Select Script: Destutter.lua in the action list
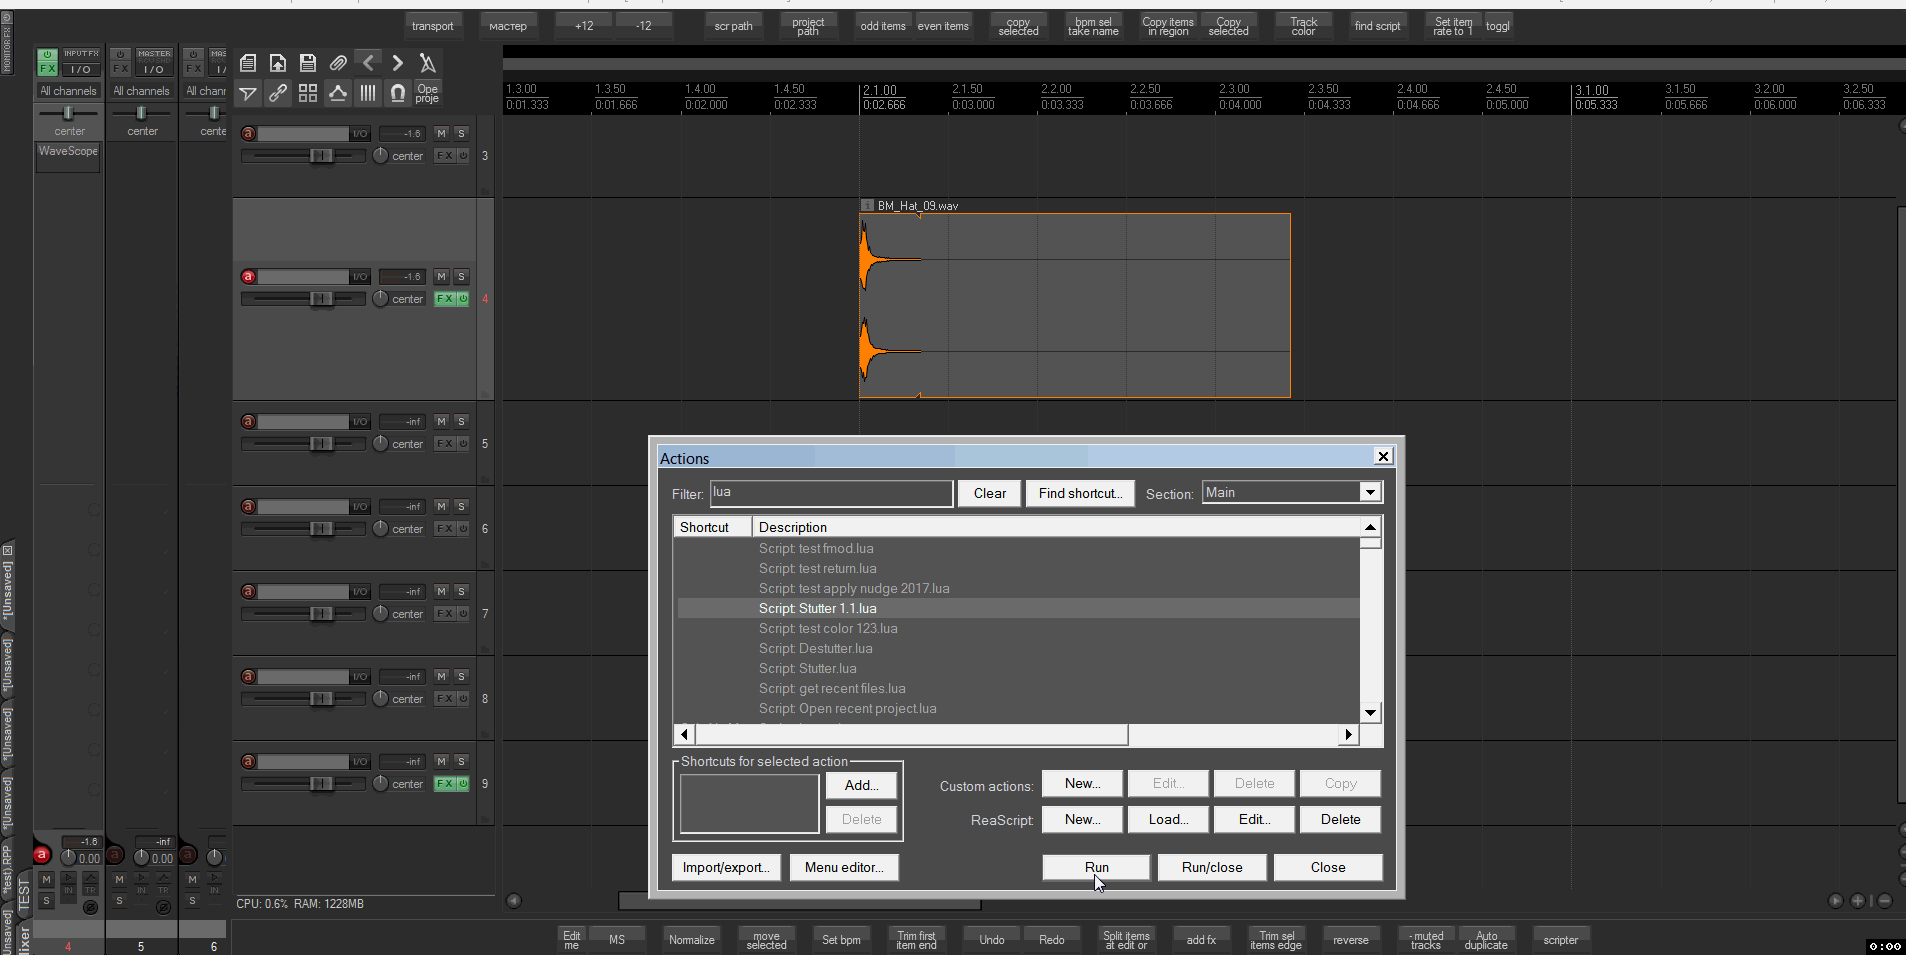1906x955 pixels. point(815,648)
